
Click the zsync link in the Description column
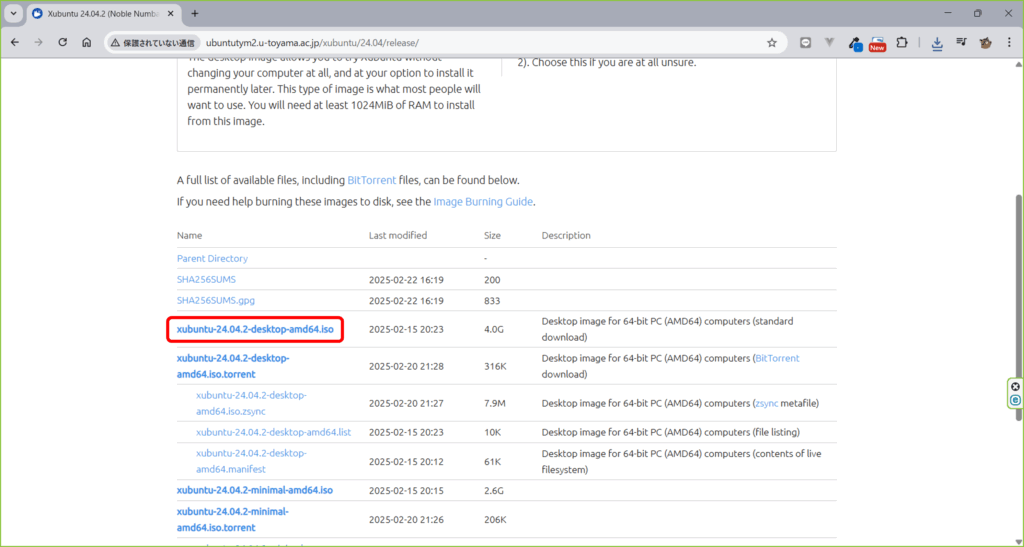(767, 403)
